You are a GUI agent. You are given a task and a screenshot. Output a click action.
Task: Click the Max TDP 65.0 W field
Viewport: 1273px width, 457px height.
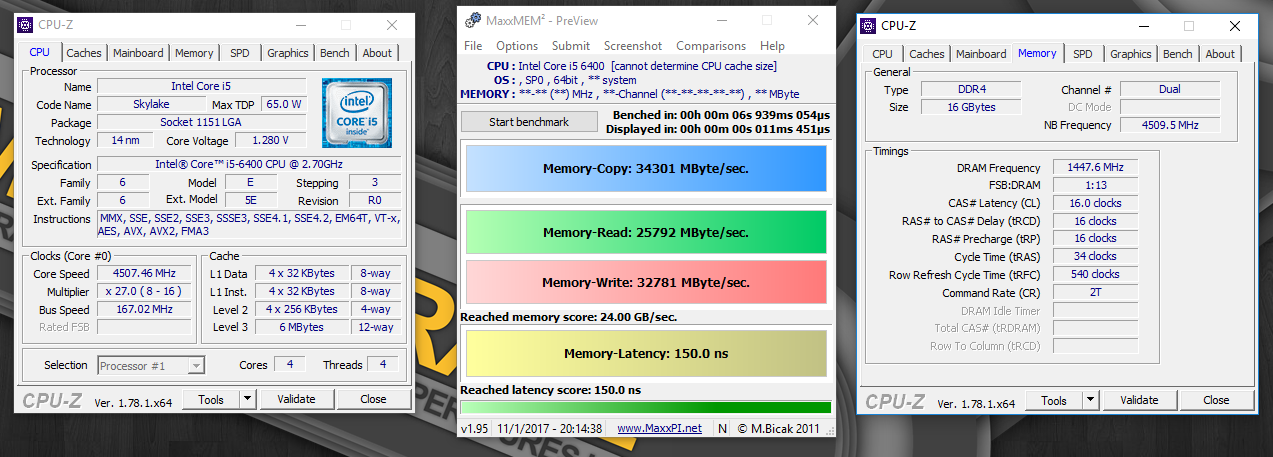point(284,104)
